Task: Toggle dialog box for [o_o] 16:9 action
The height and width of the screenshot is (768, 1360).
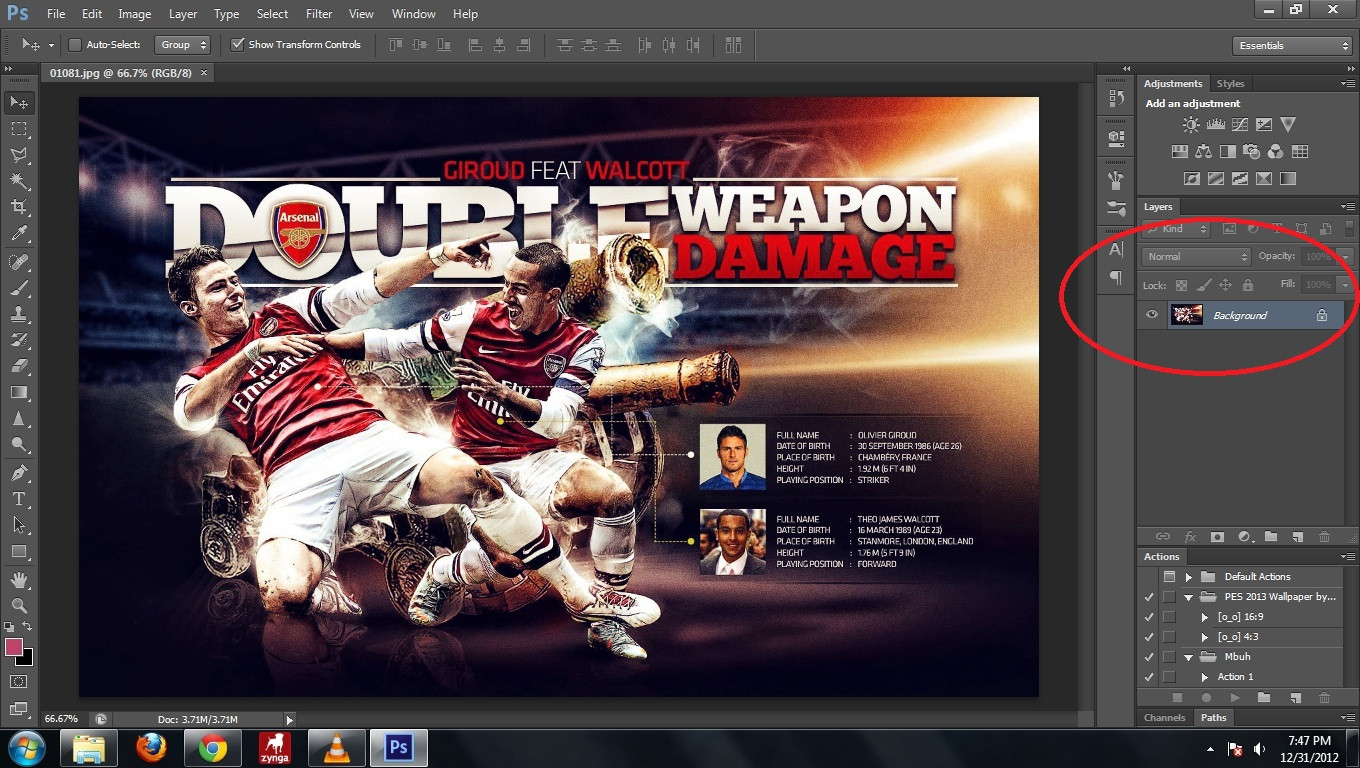Action: click(x=1169, y=617)
